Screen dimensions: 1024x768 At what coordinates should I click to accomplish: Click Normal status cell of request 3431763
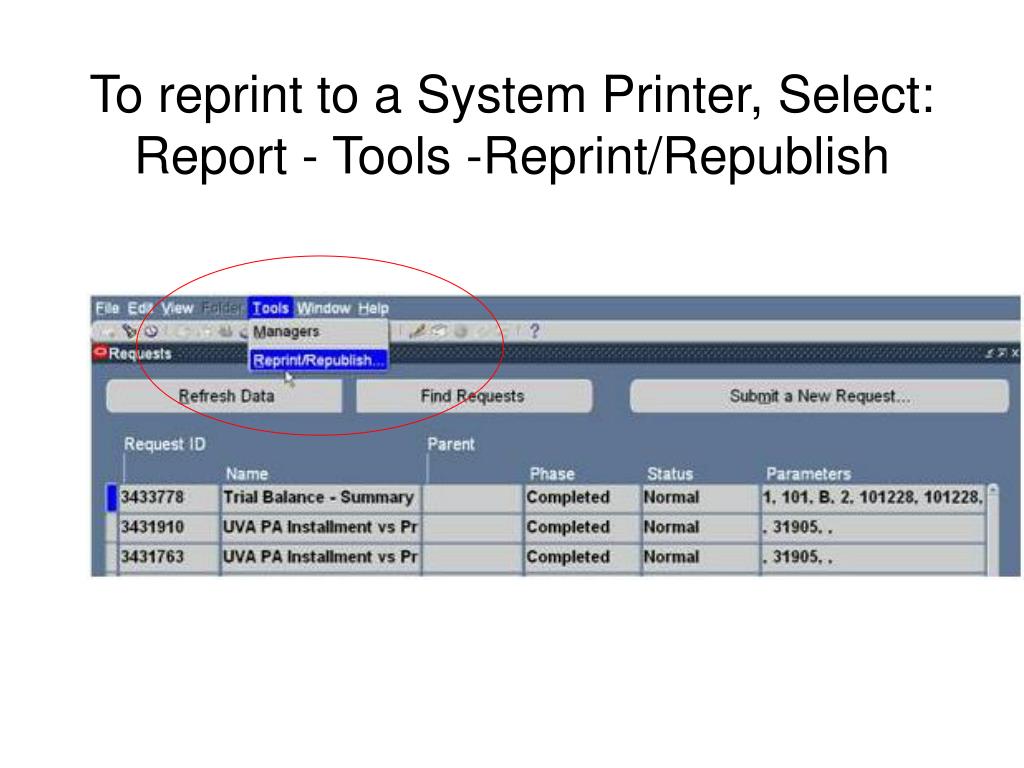[x=700, y=557]
